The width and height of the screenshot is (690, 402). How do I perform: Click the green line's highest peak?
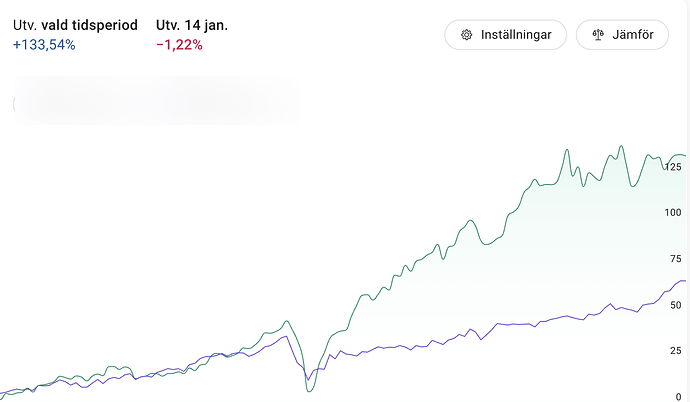coord(621,146)
